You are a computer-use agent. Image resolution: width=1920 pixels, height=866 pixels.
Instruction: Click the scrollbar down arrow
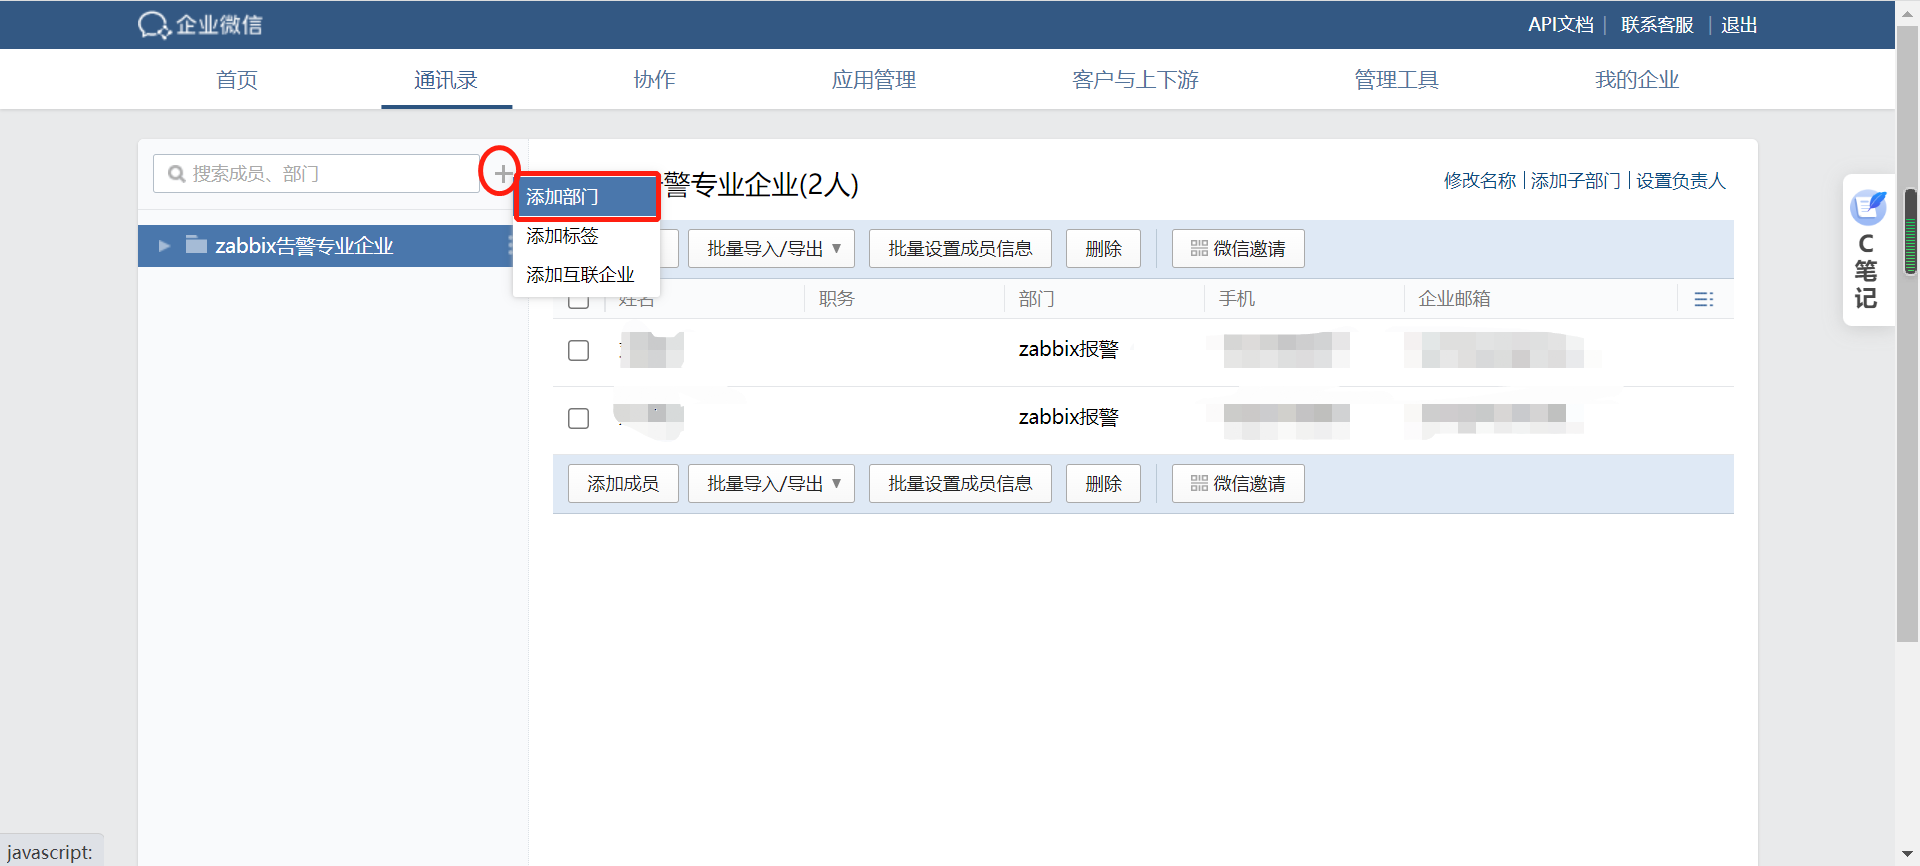[1908, 855]
